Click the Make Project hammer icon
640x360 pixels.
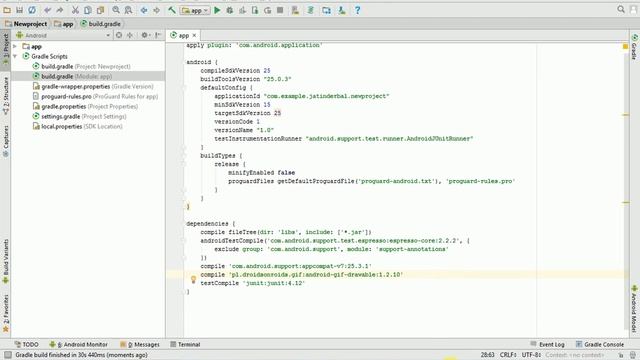coord(172,10)
